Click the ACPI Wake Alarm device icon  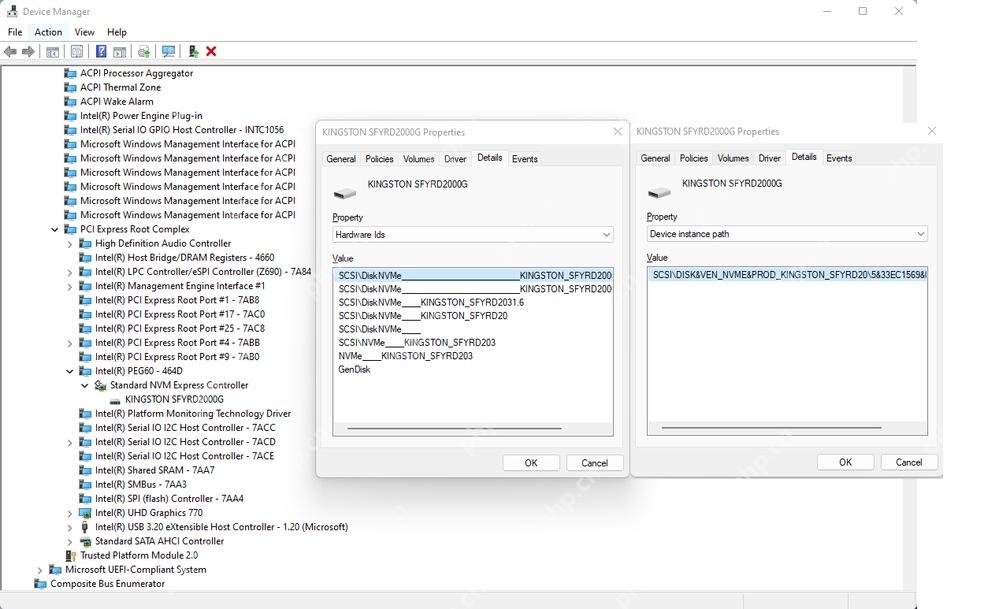coord(70,101)
